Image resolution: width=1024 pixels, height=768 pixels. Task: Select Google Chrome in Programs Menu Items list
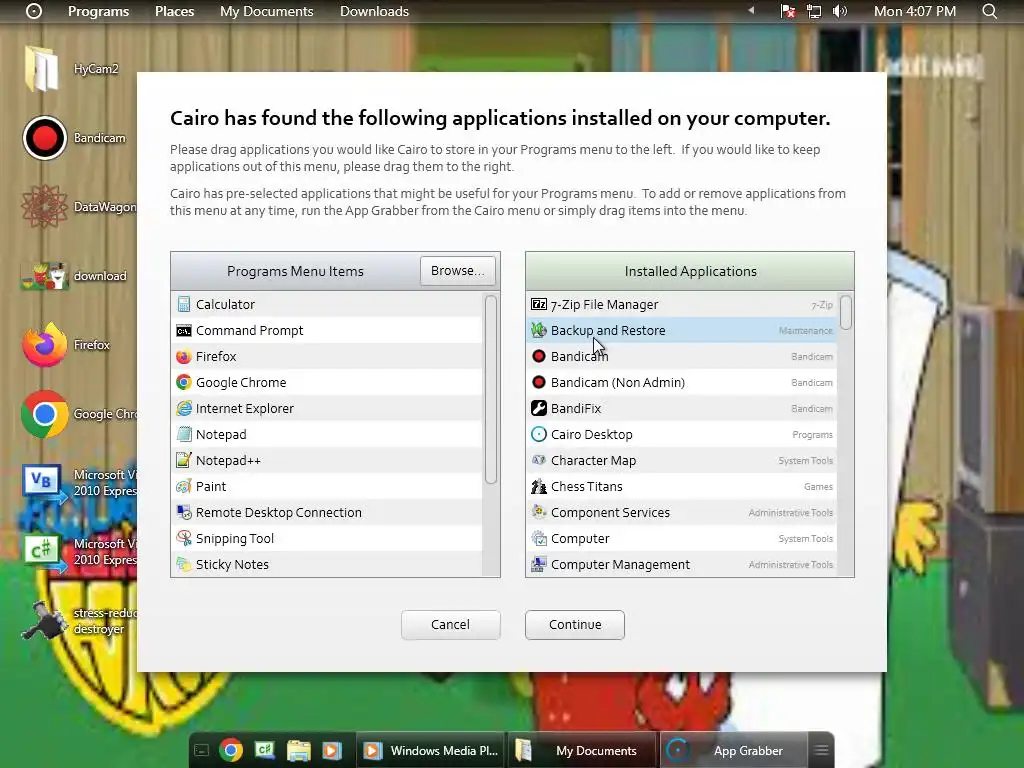(x=327, y=383)
